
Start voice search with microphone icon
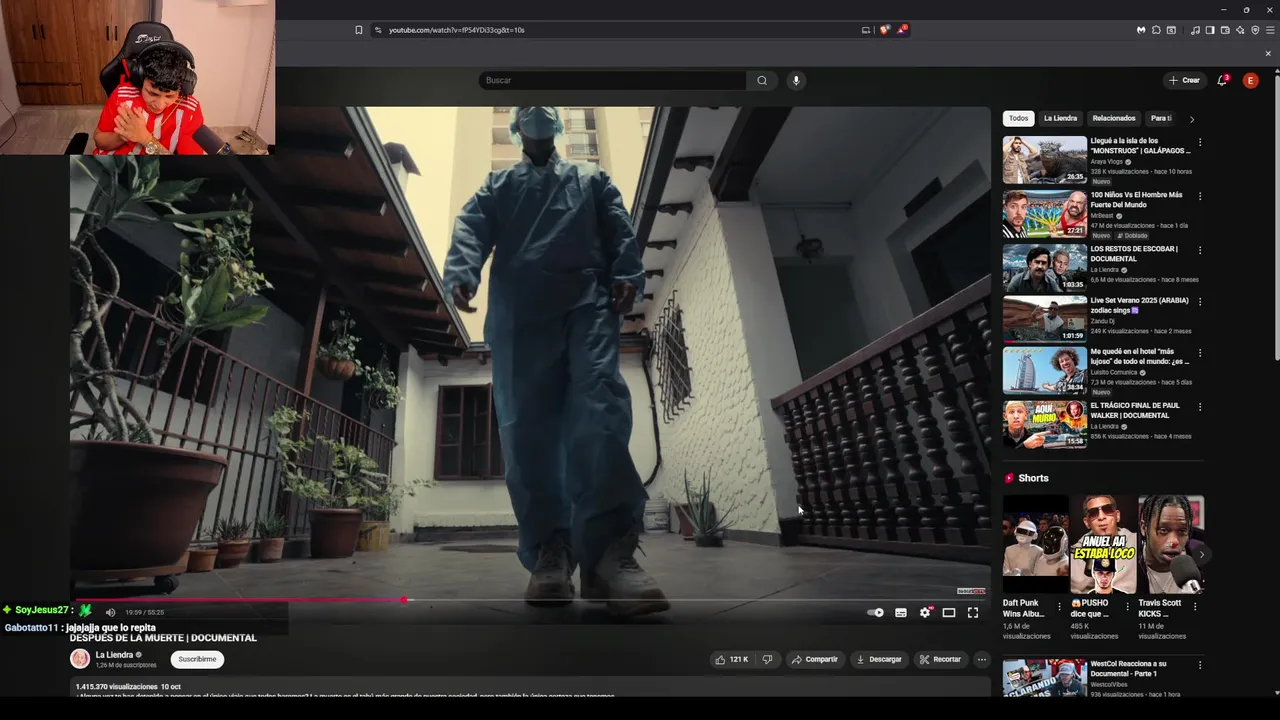(x=796, y=80)
